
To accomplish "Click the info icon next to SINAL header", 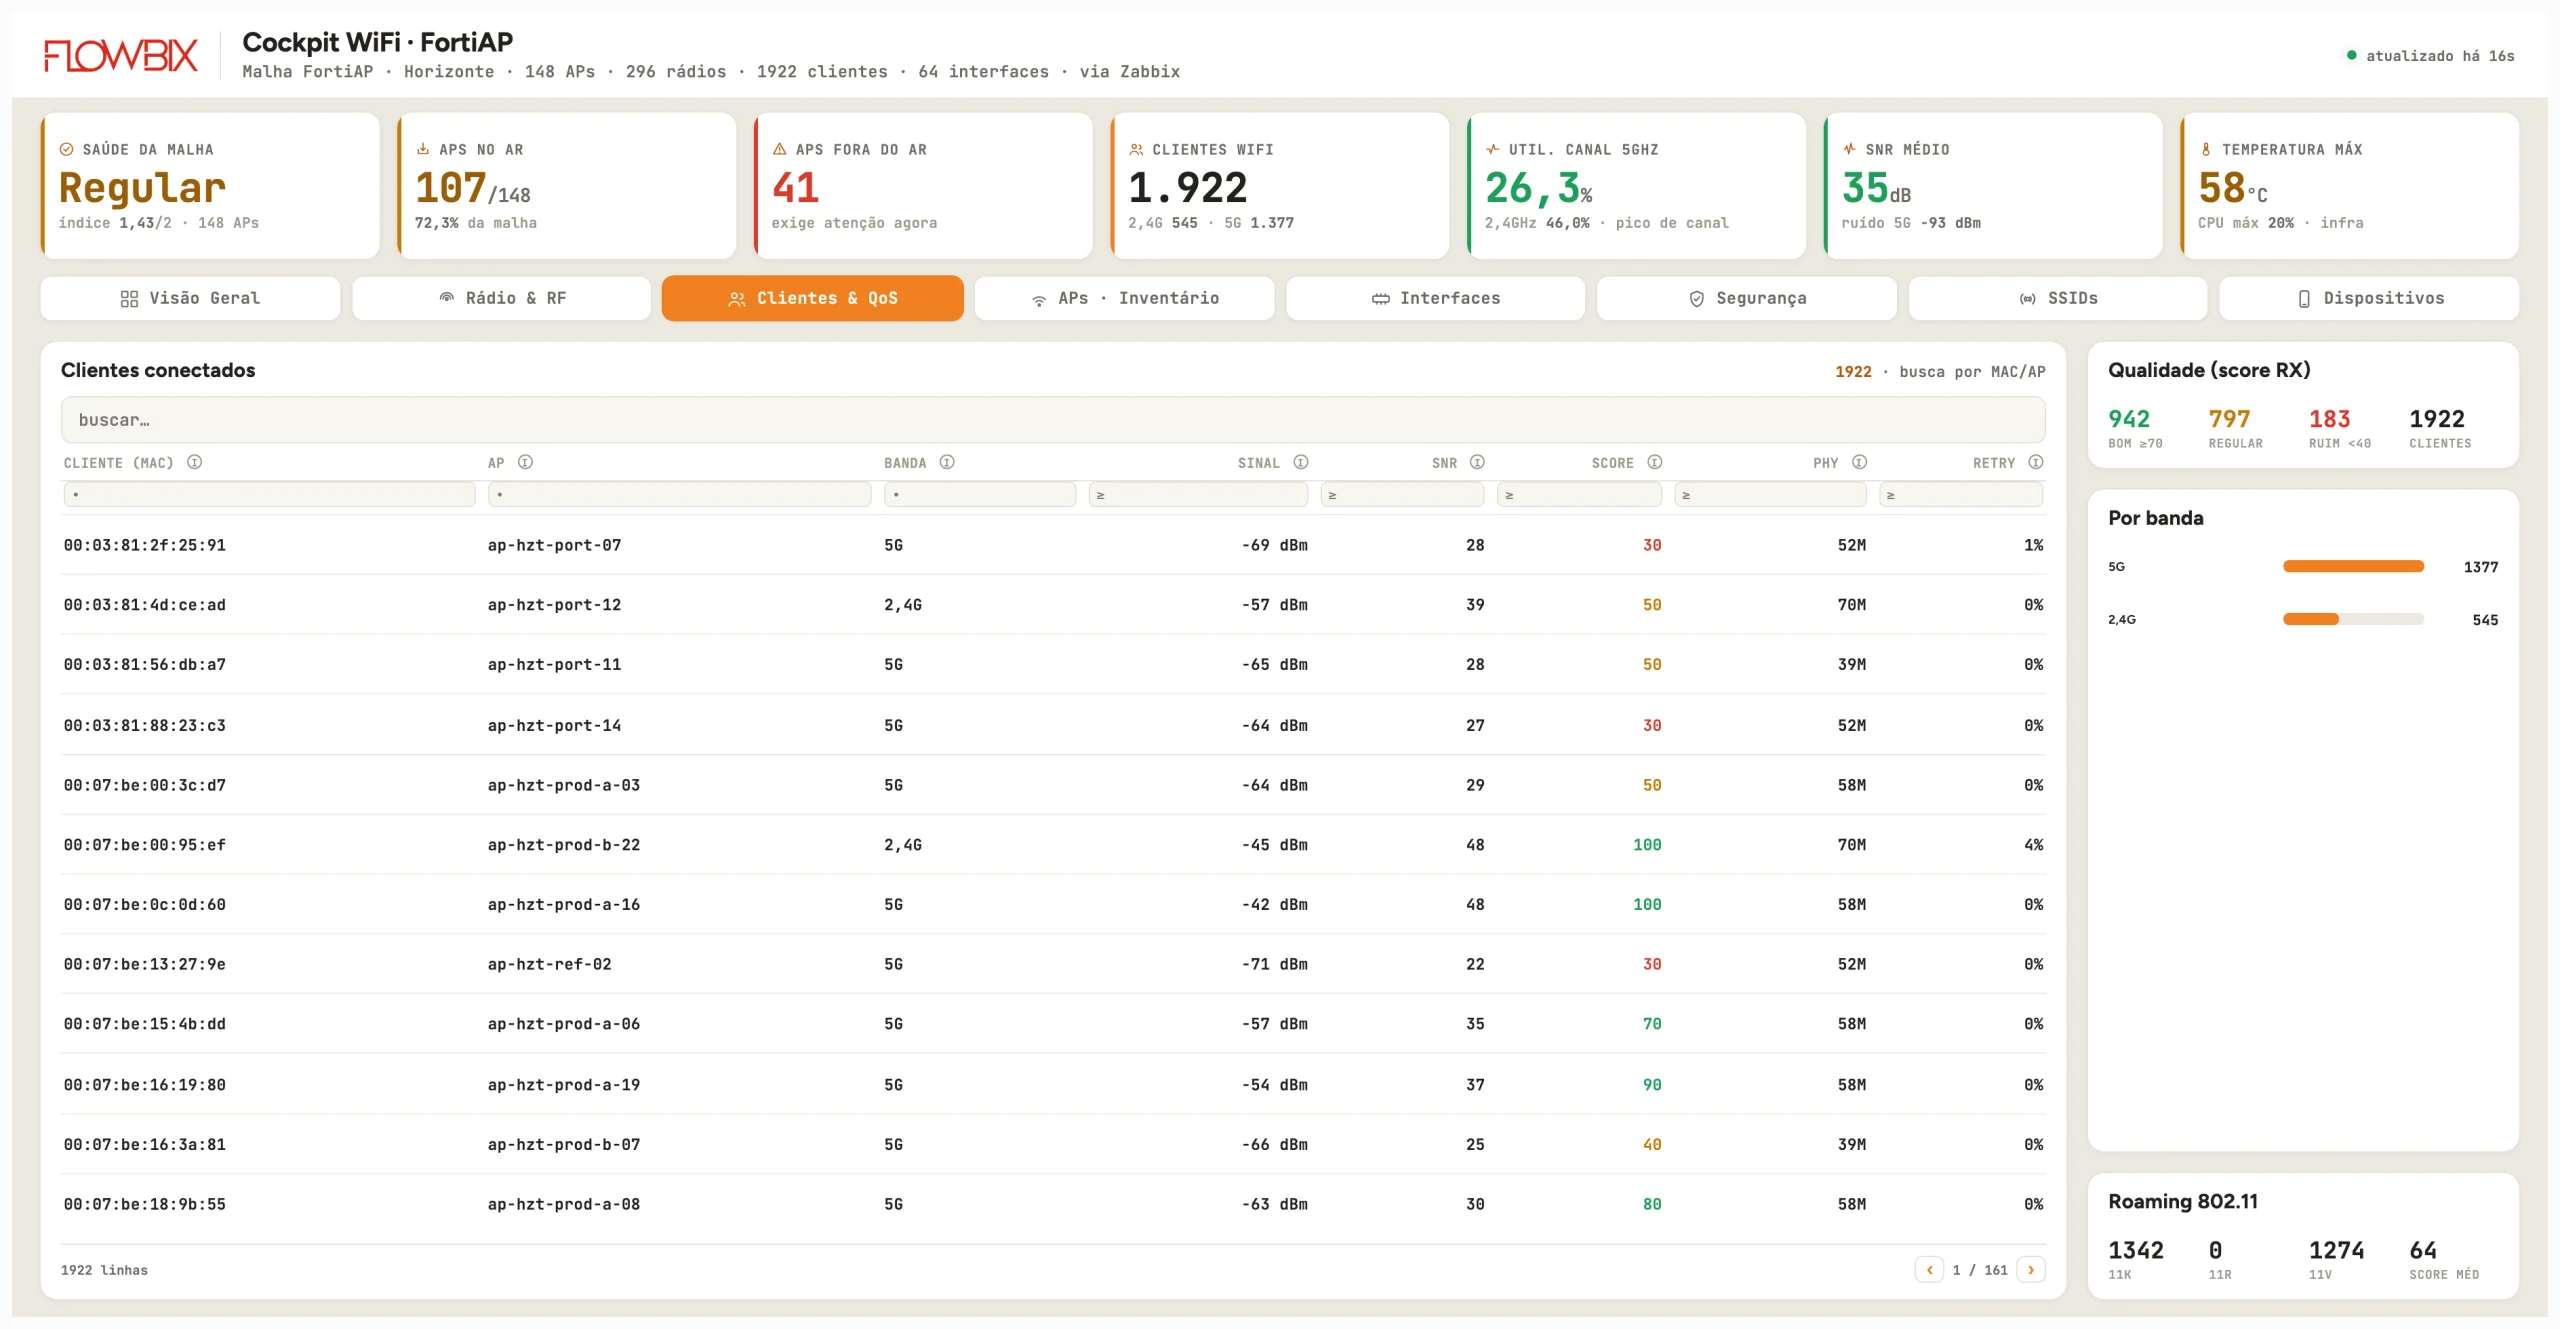I will click(1301, 462).
